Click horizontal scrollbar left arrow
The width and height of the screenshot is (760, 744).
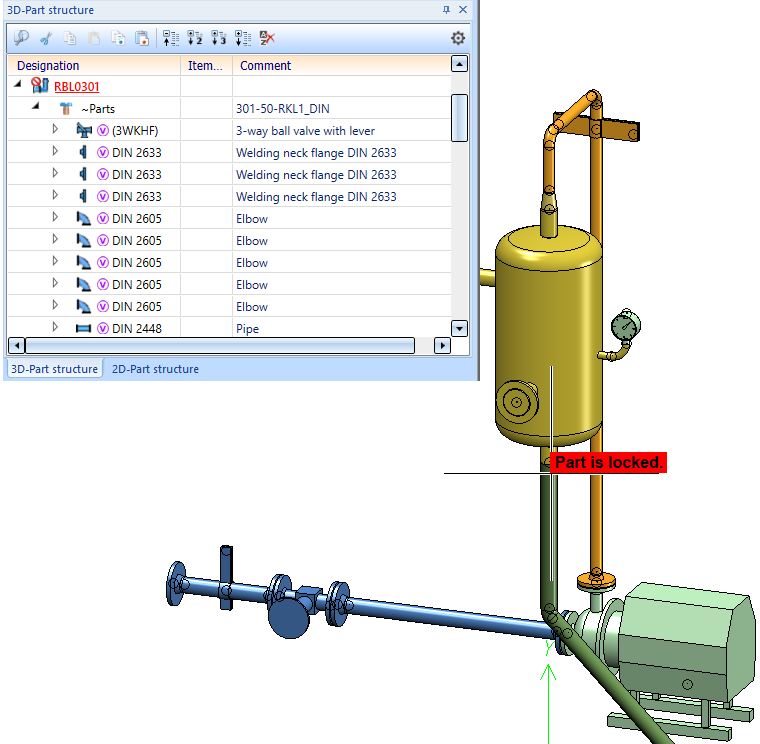16,346
